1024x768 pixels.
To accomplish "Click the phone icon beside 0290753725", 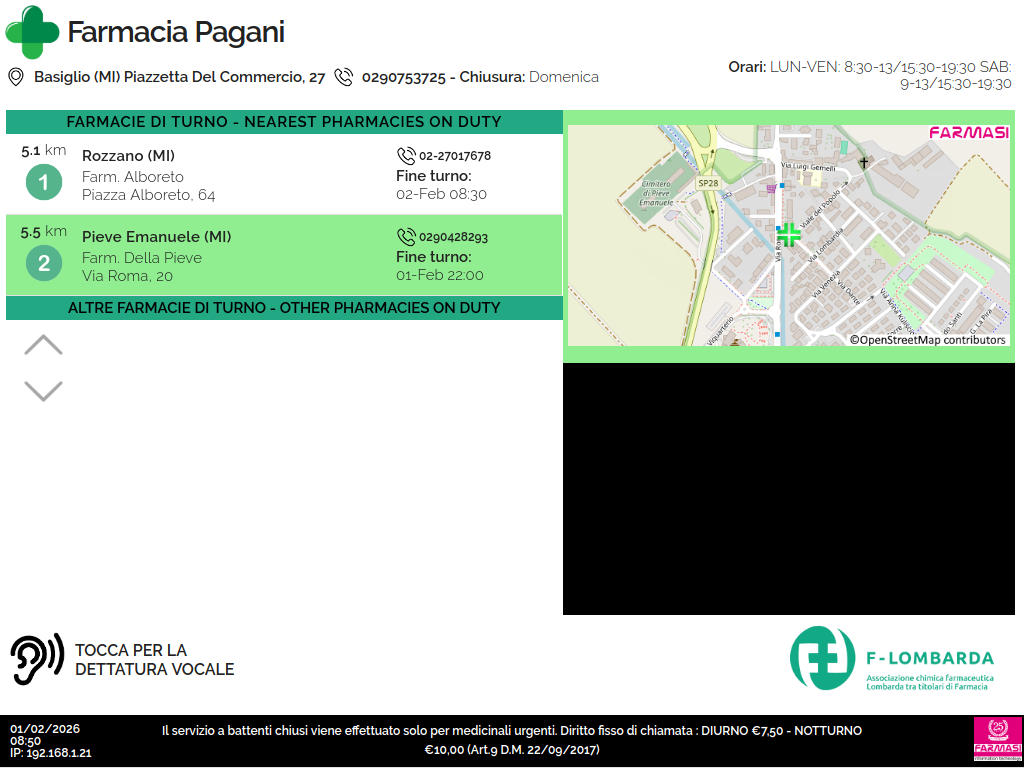I will tap(344, 77).
